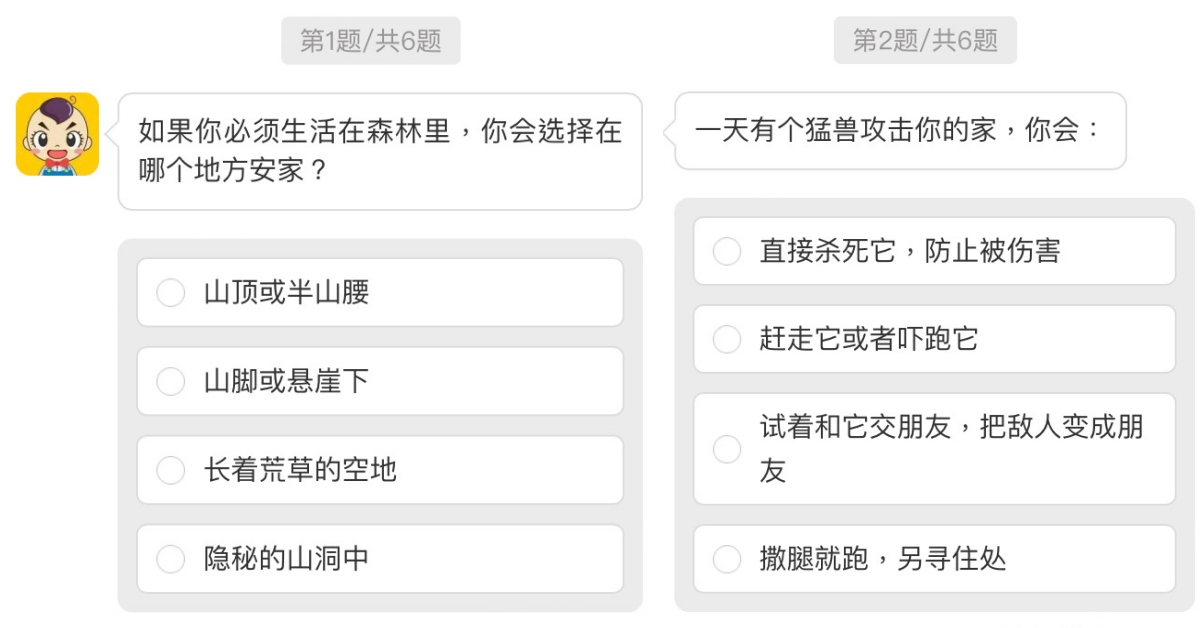The image size is (1200, 628).
Task: Click the 第2题/共6题 progress label
Action: (x=925, y=40)
